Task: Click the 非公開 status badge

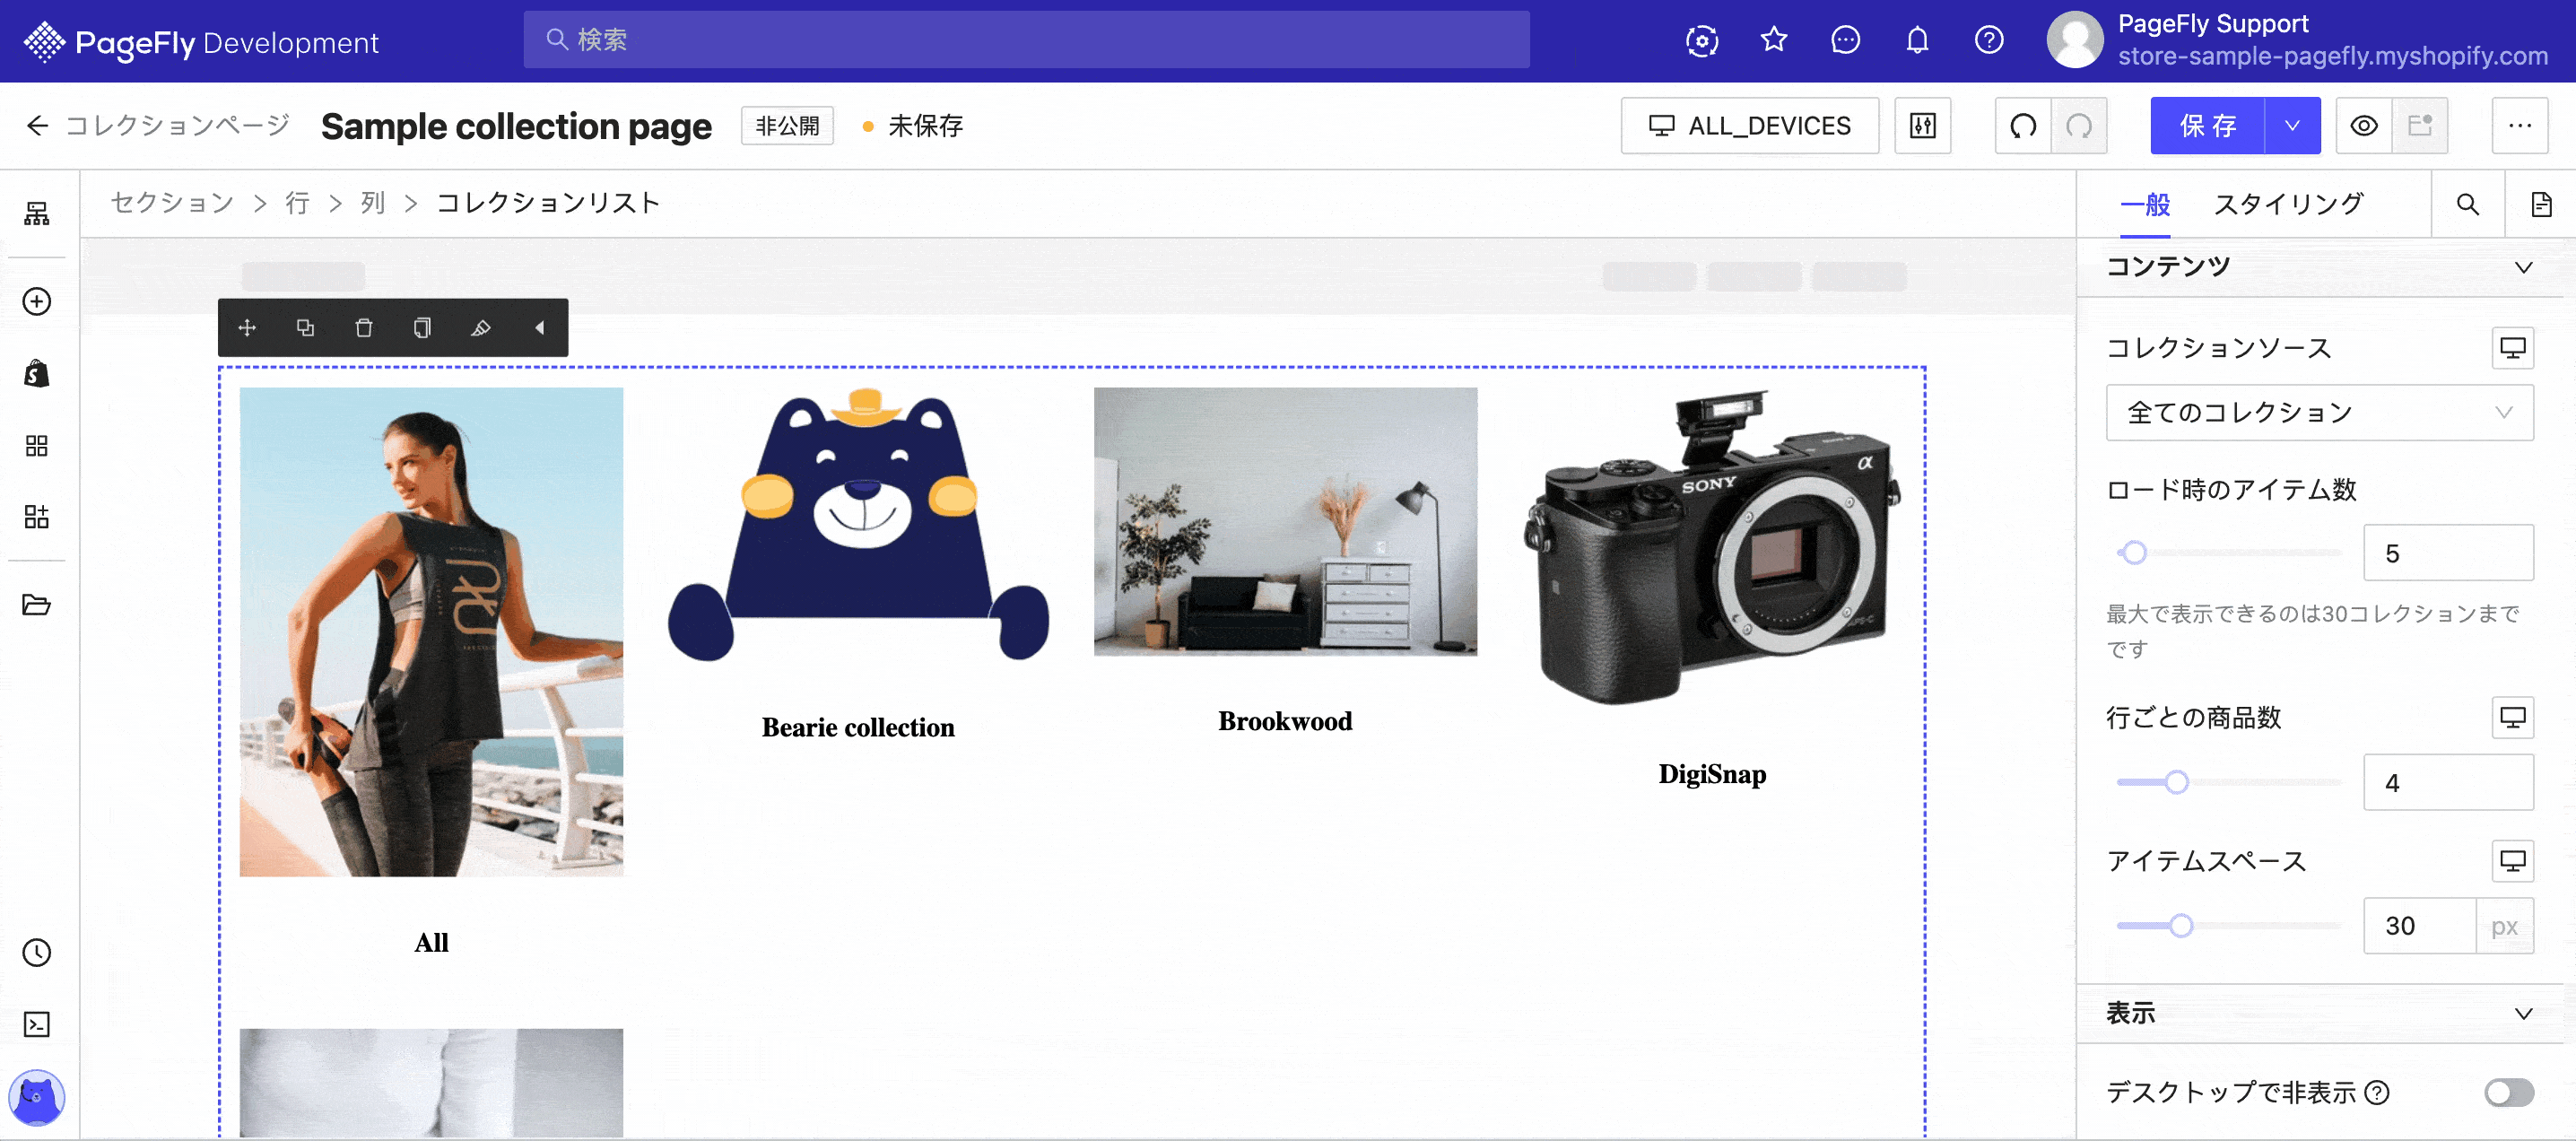Action: click(x=787, y=125)
